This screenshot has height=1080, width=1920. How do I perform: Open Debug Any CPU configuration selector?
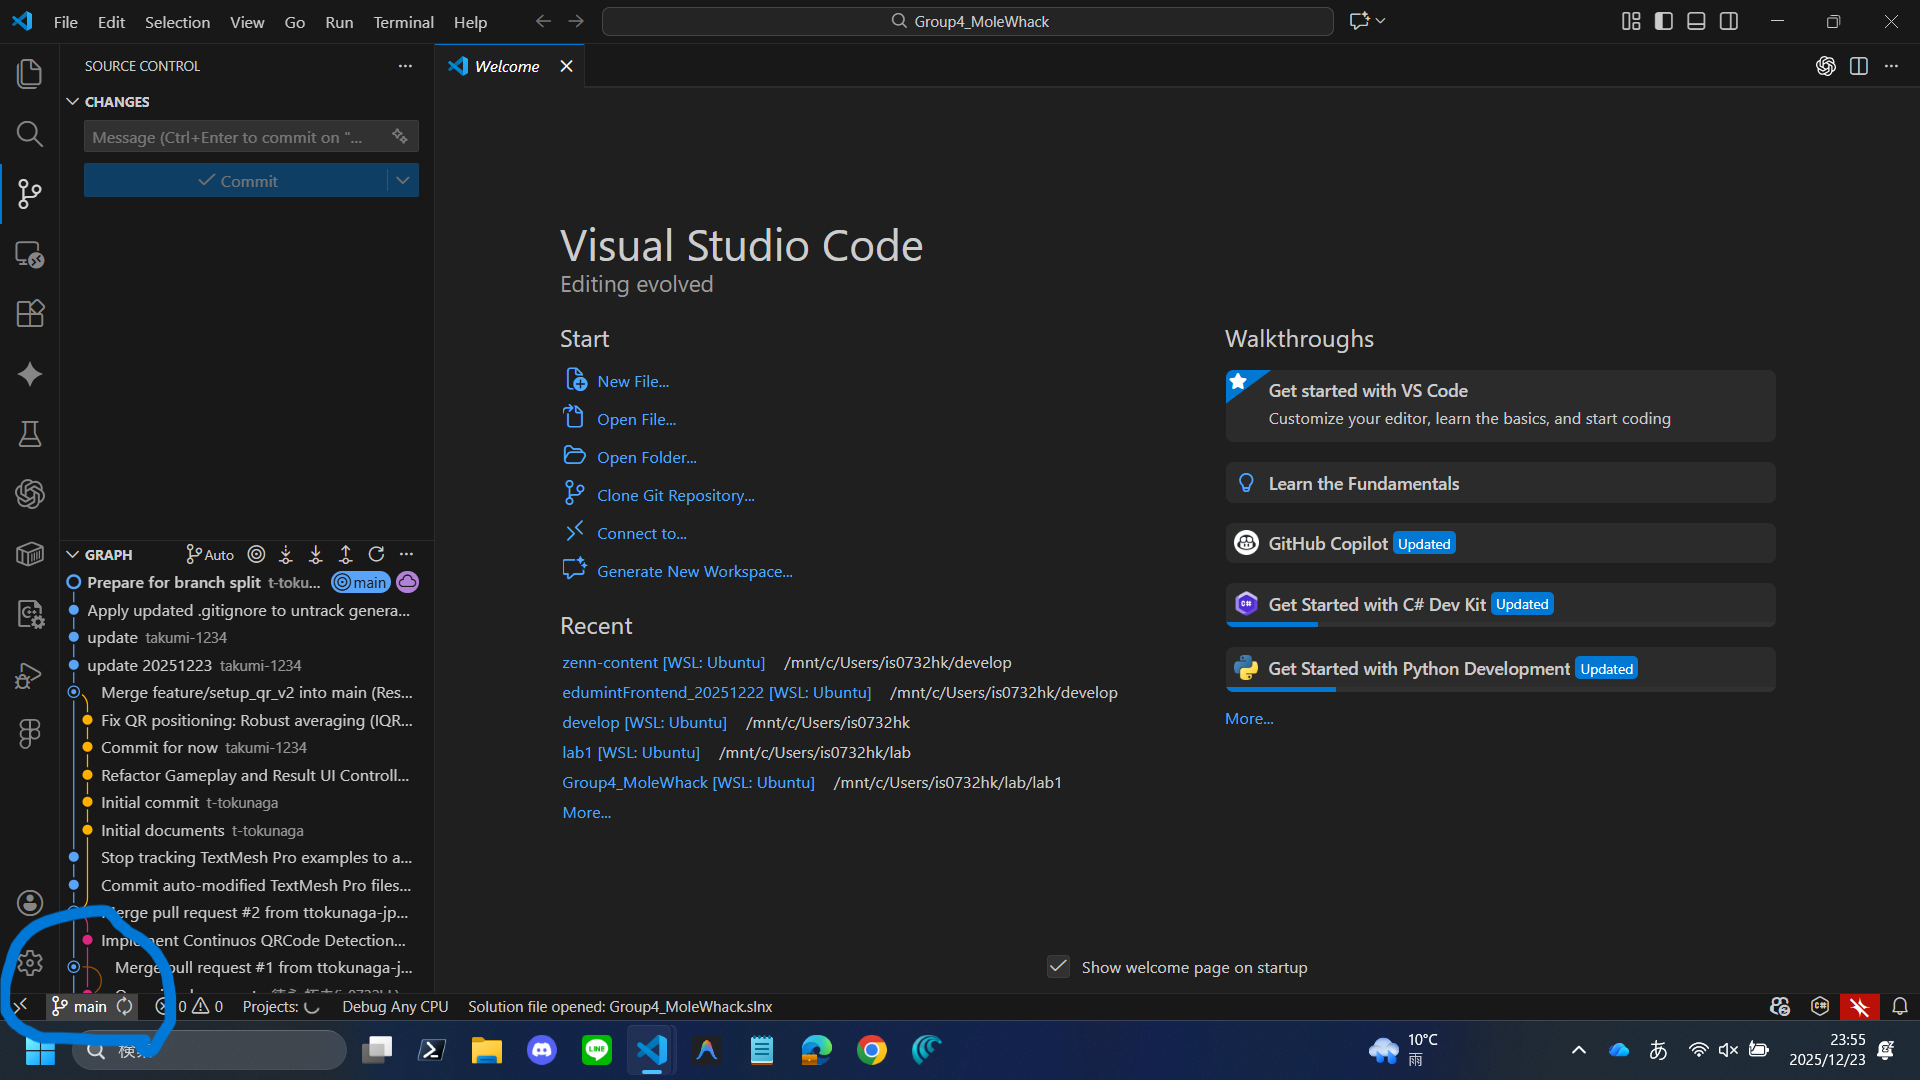pyautogui.click(x=395, y=1007)
